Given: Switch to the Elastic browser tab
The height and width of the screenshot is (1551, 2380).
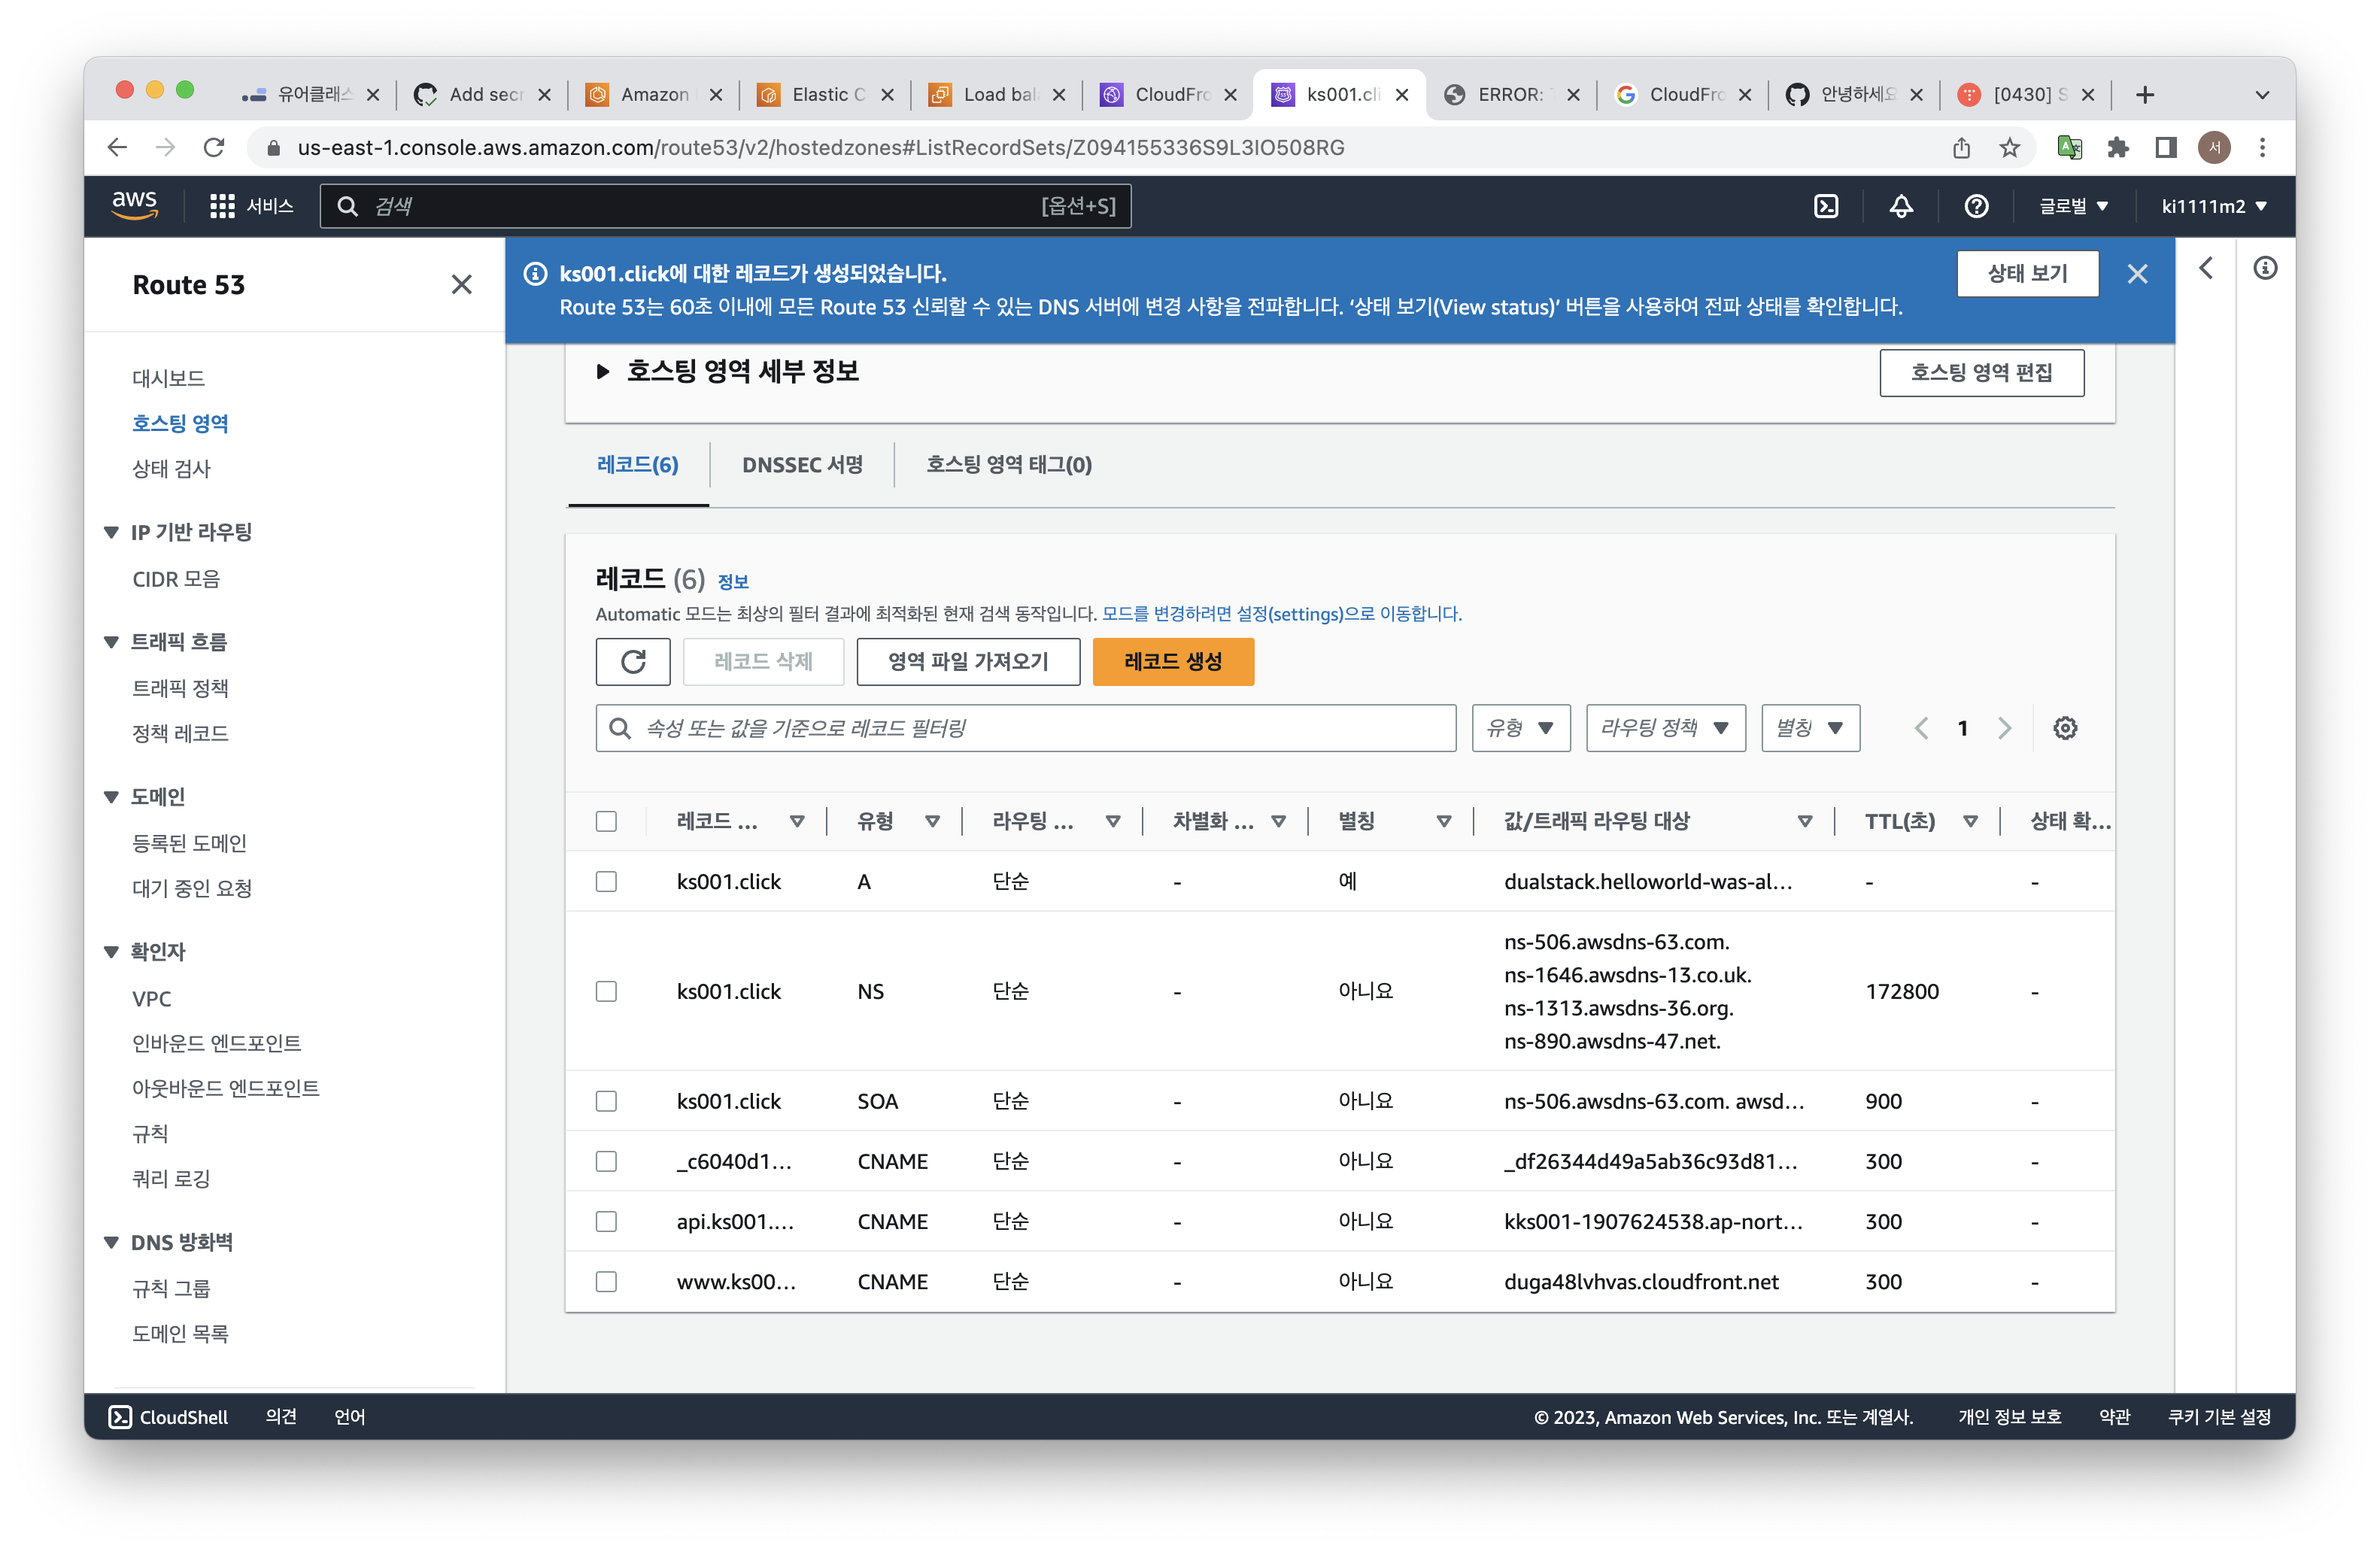Looking at the screenshot, I should (x=824, y=95).
